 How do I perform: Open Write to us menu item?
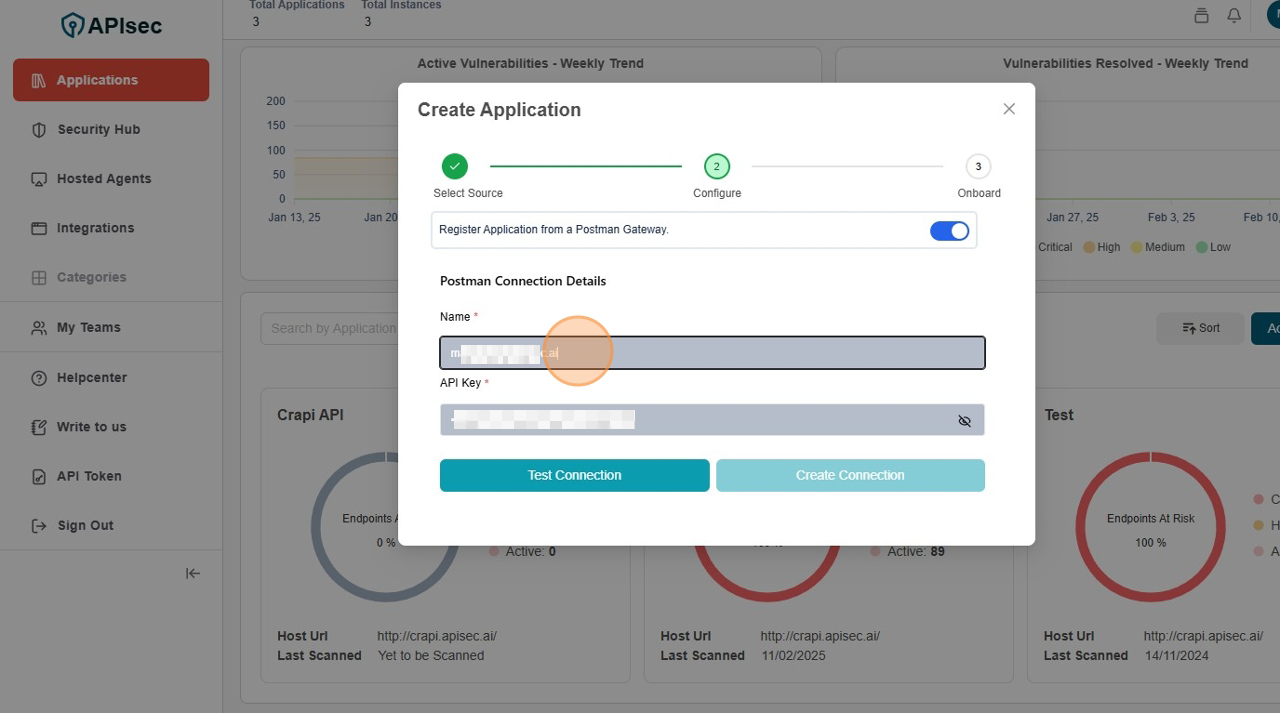pyautogui.click(x=91, y=427)
